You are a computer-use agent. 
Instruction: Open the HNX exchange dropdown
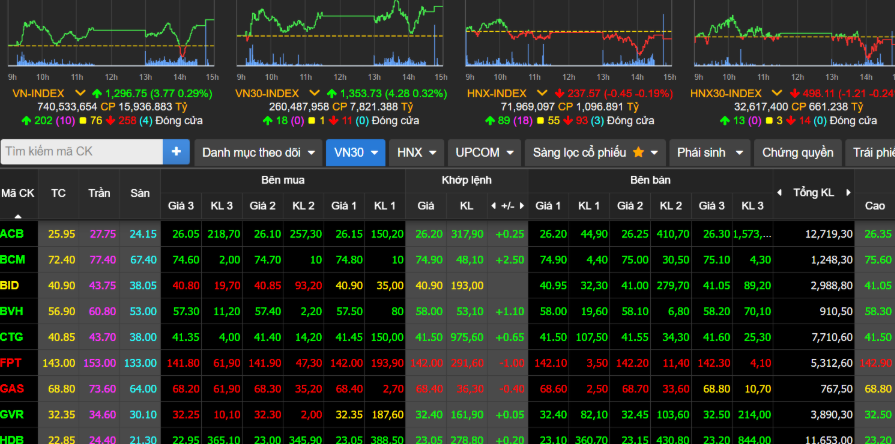(416, 152)
